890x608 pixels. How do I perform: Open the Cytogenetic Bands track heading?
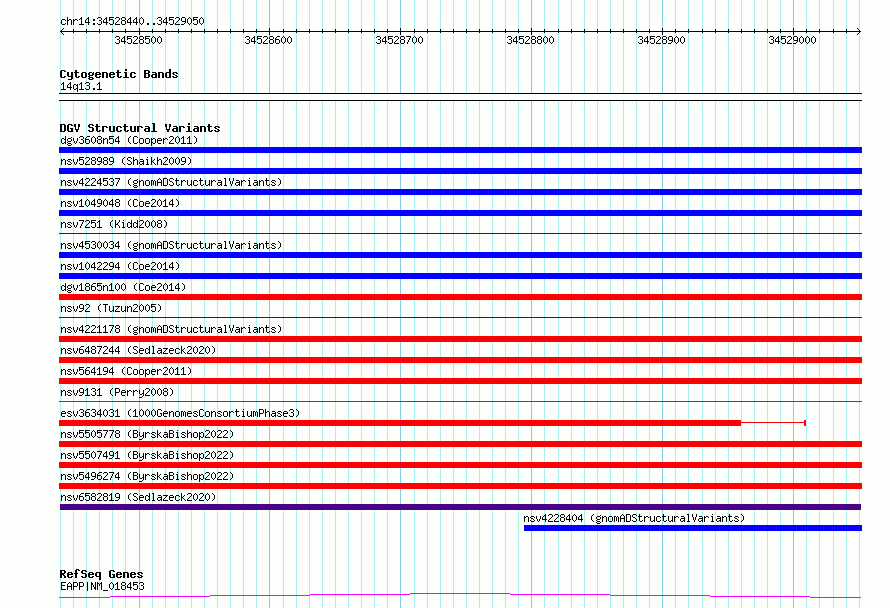coord(119,74)
